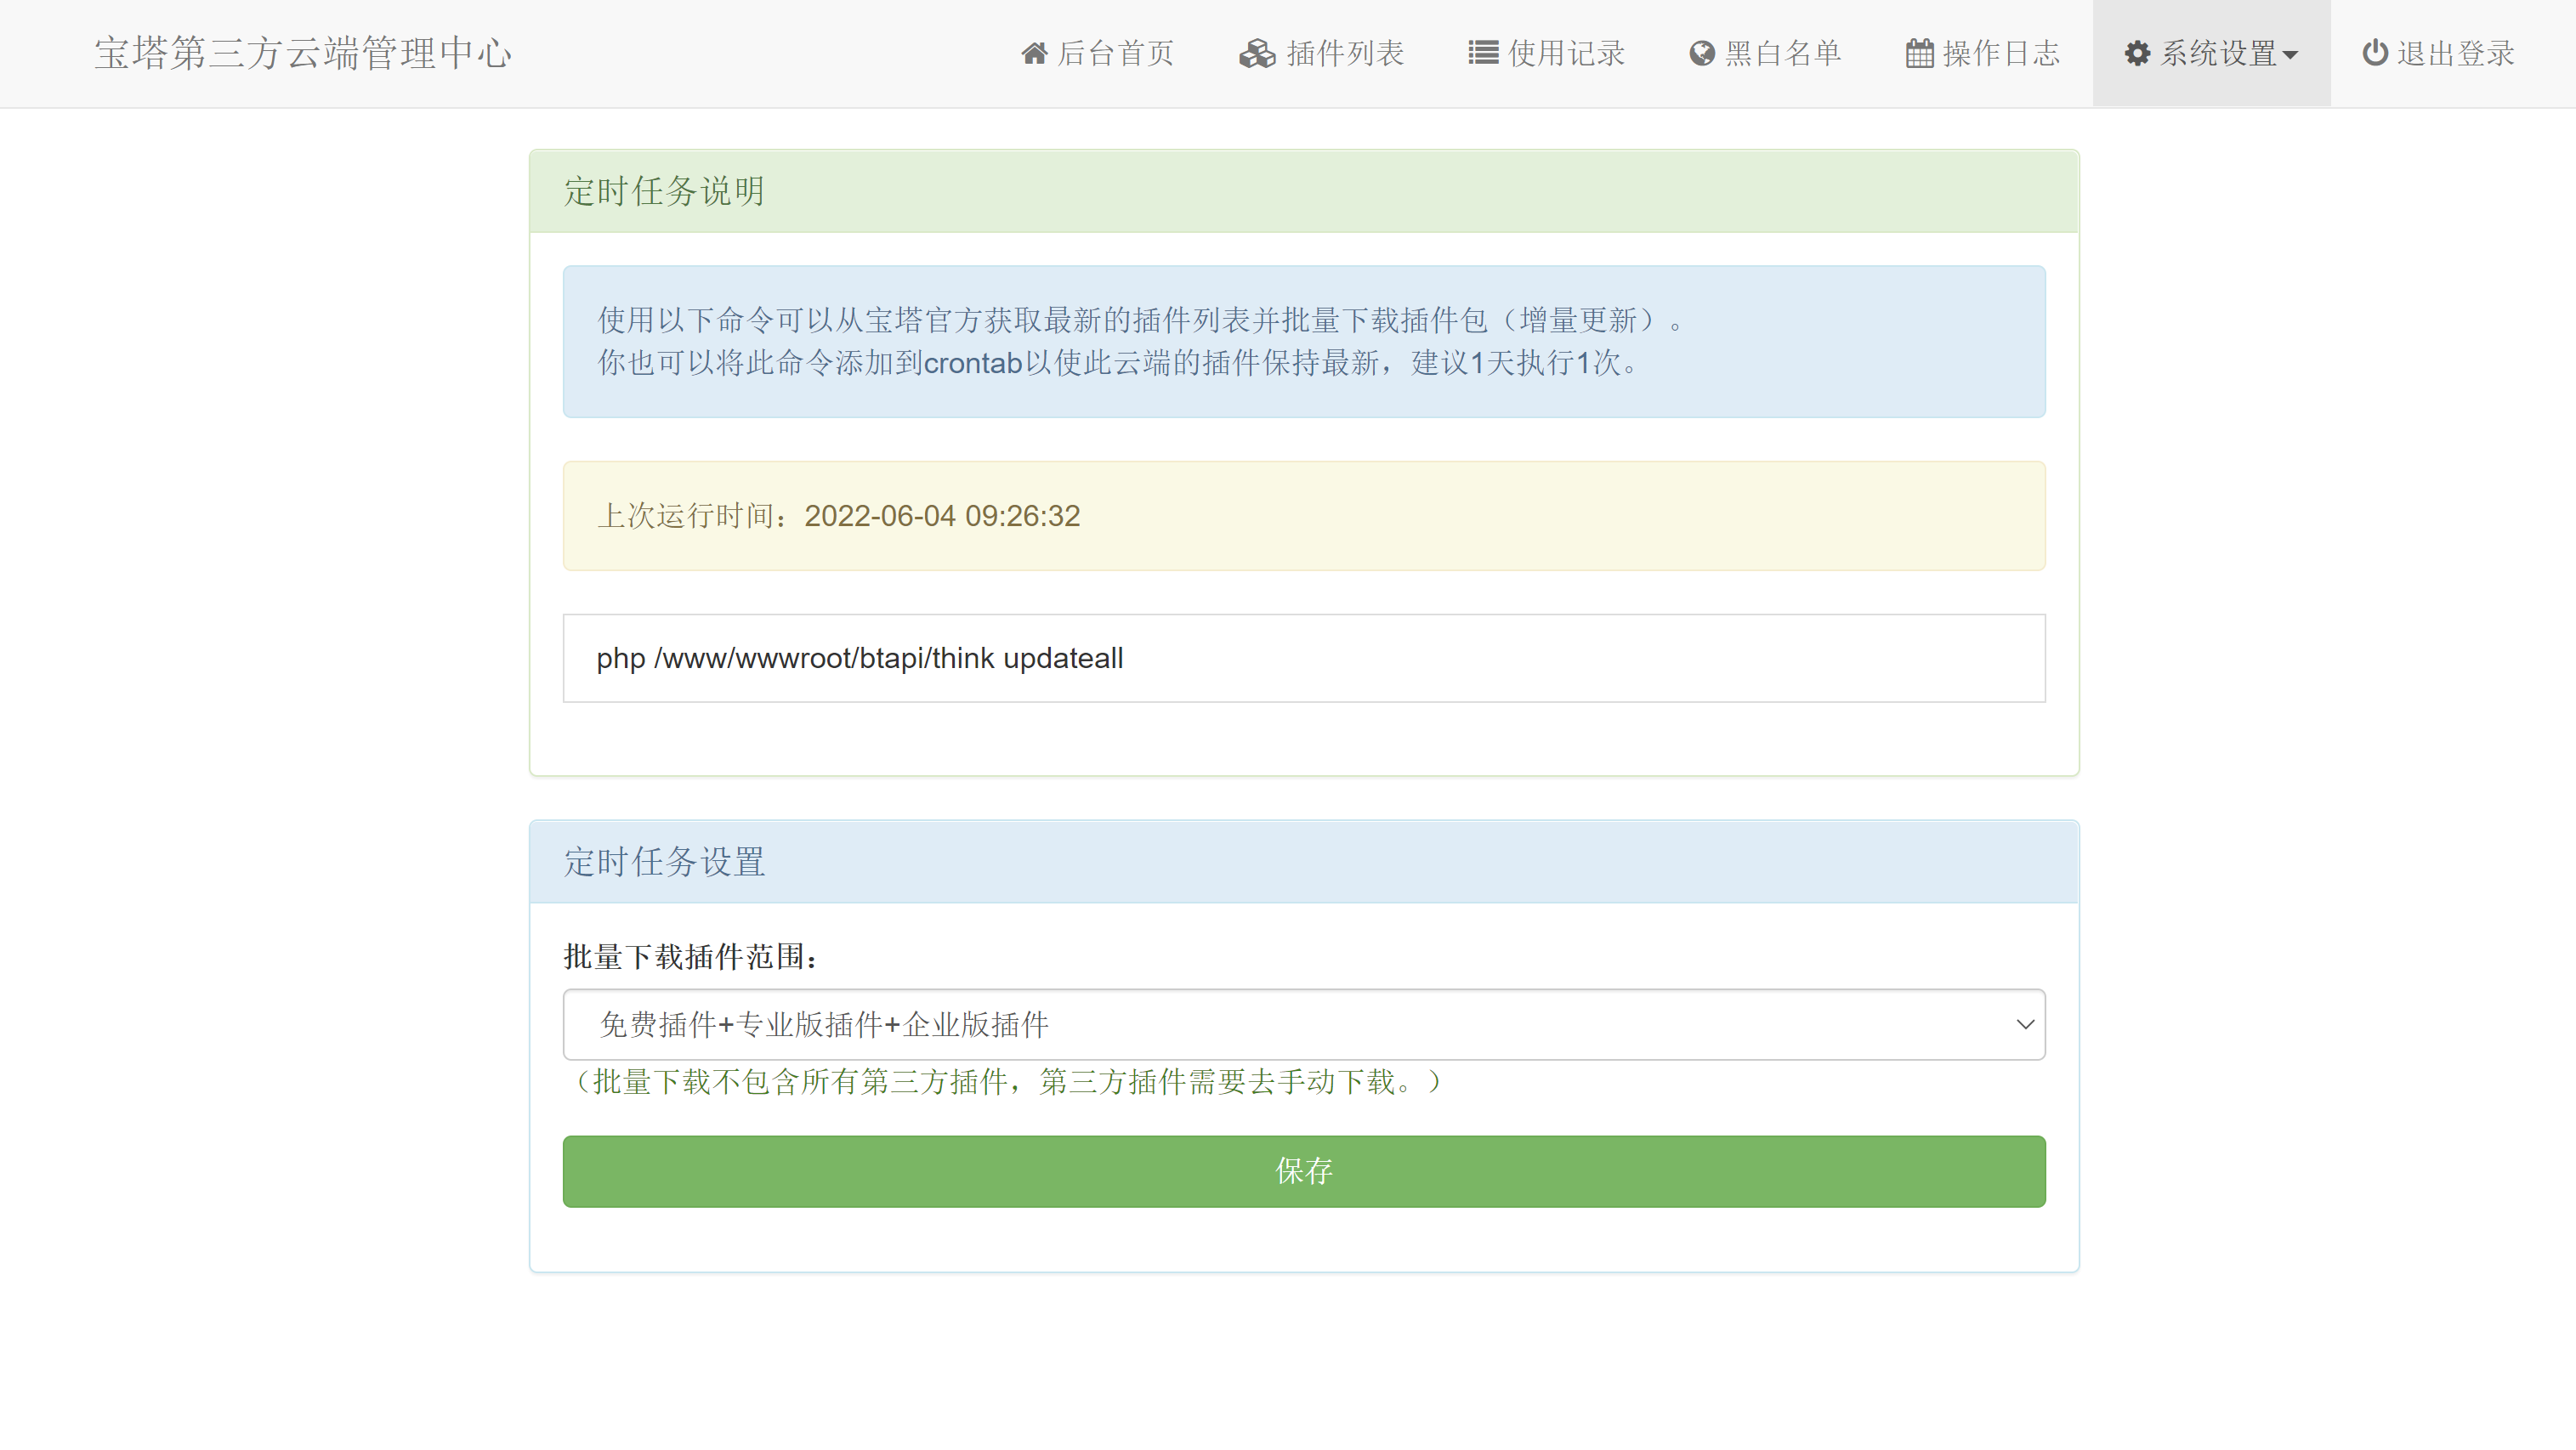
Task: Open the 插件列表 tab
Action: coord(1324,53)
